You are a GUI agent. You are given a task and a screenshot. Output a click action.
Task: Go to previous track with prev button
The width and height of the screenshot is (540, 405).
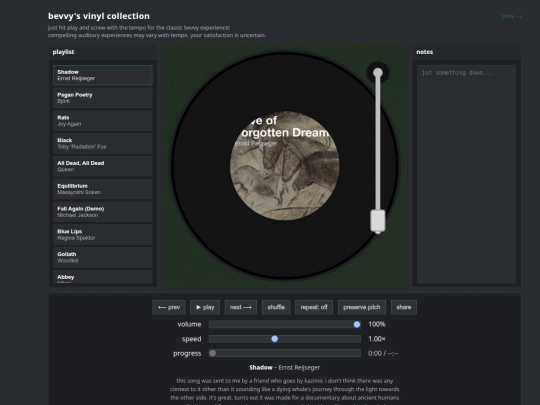point(169,307)
